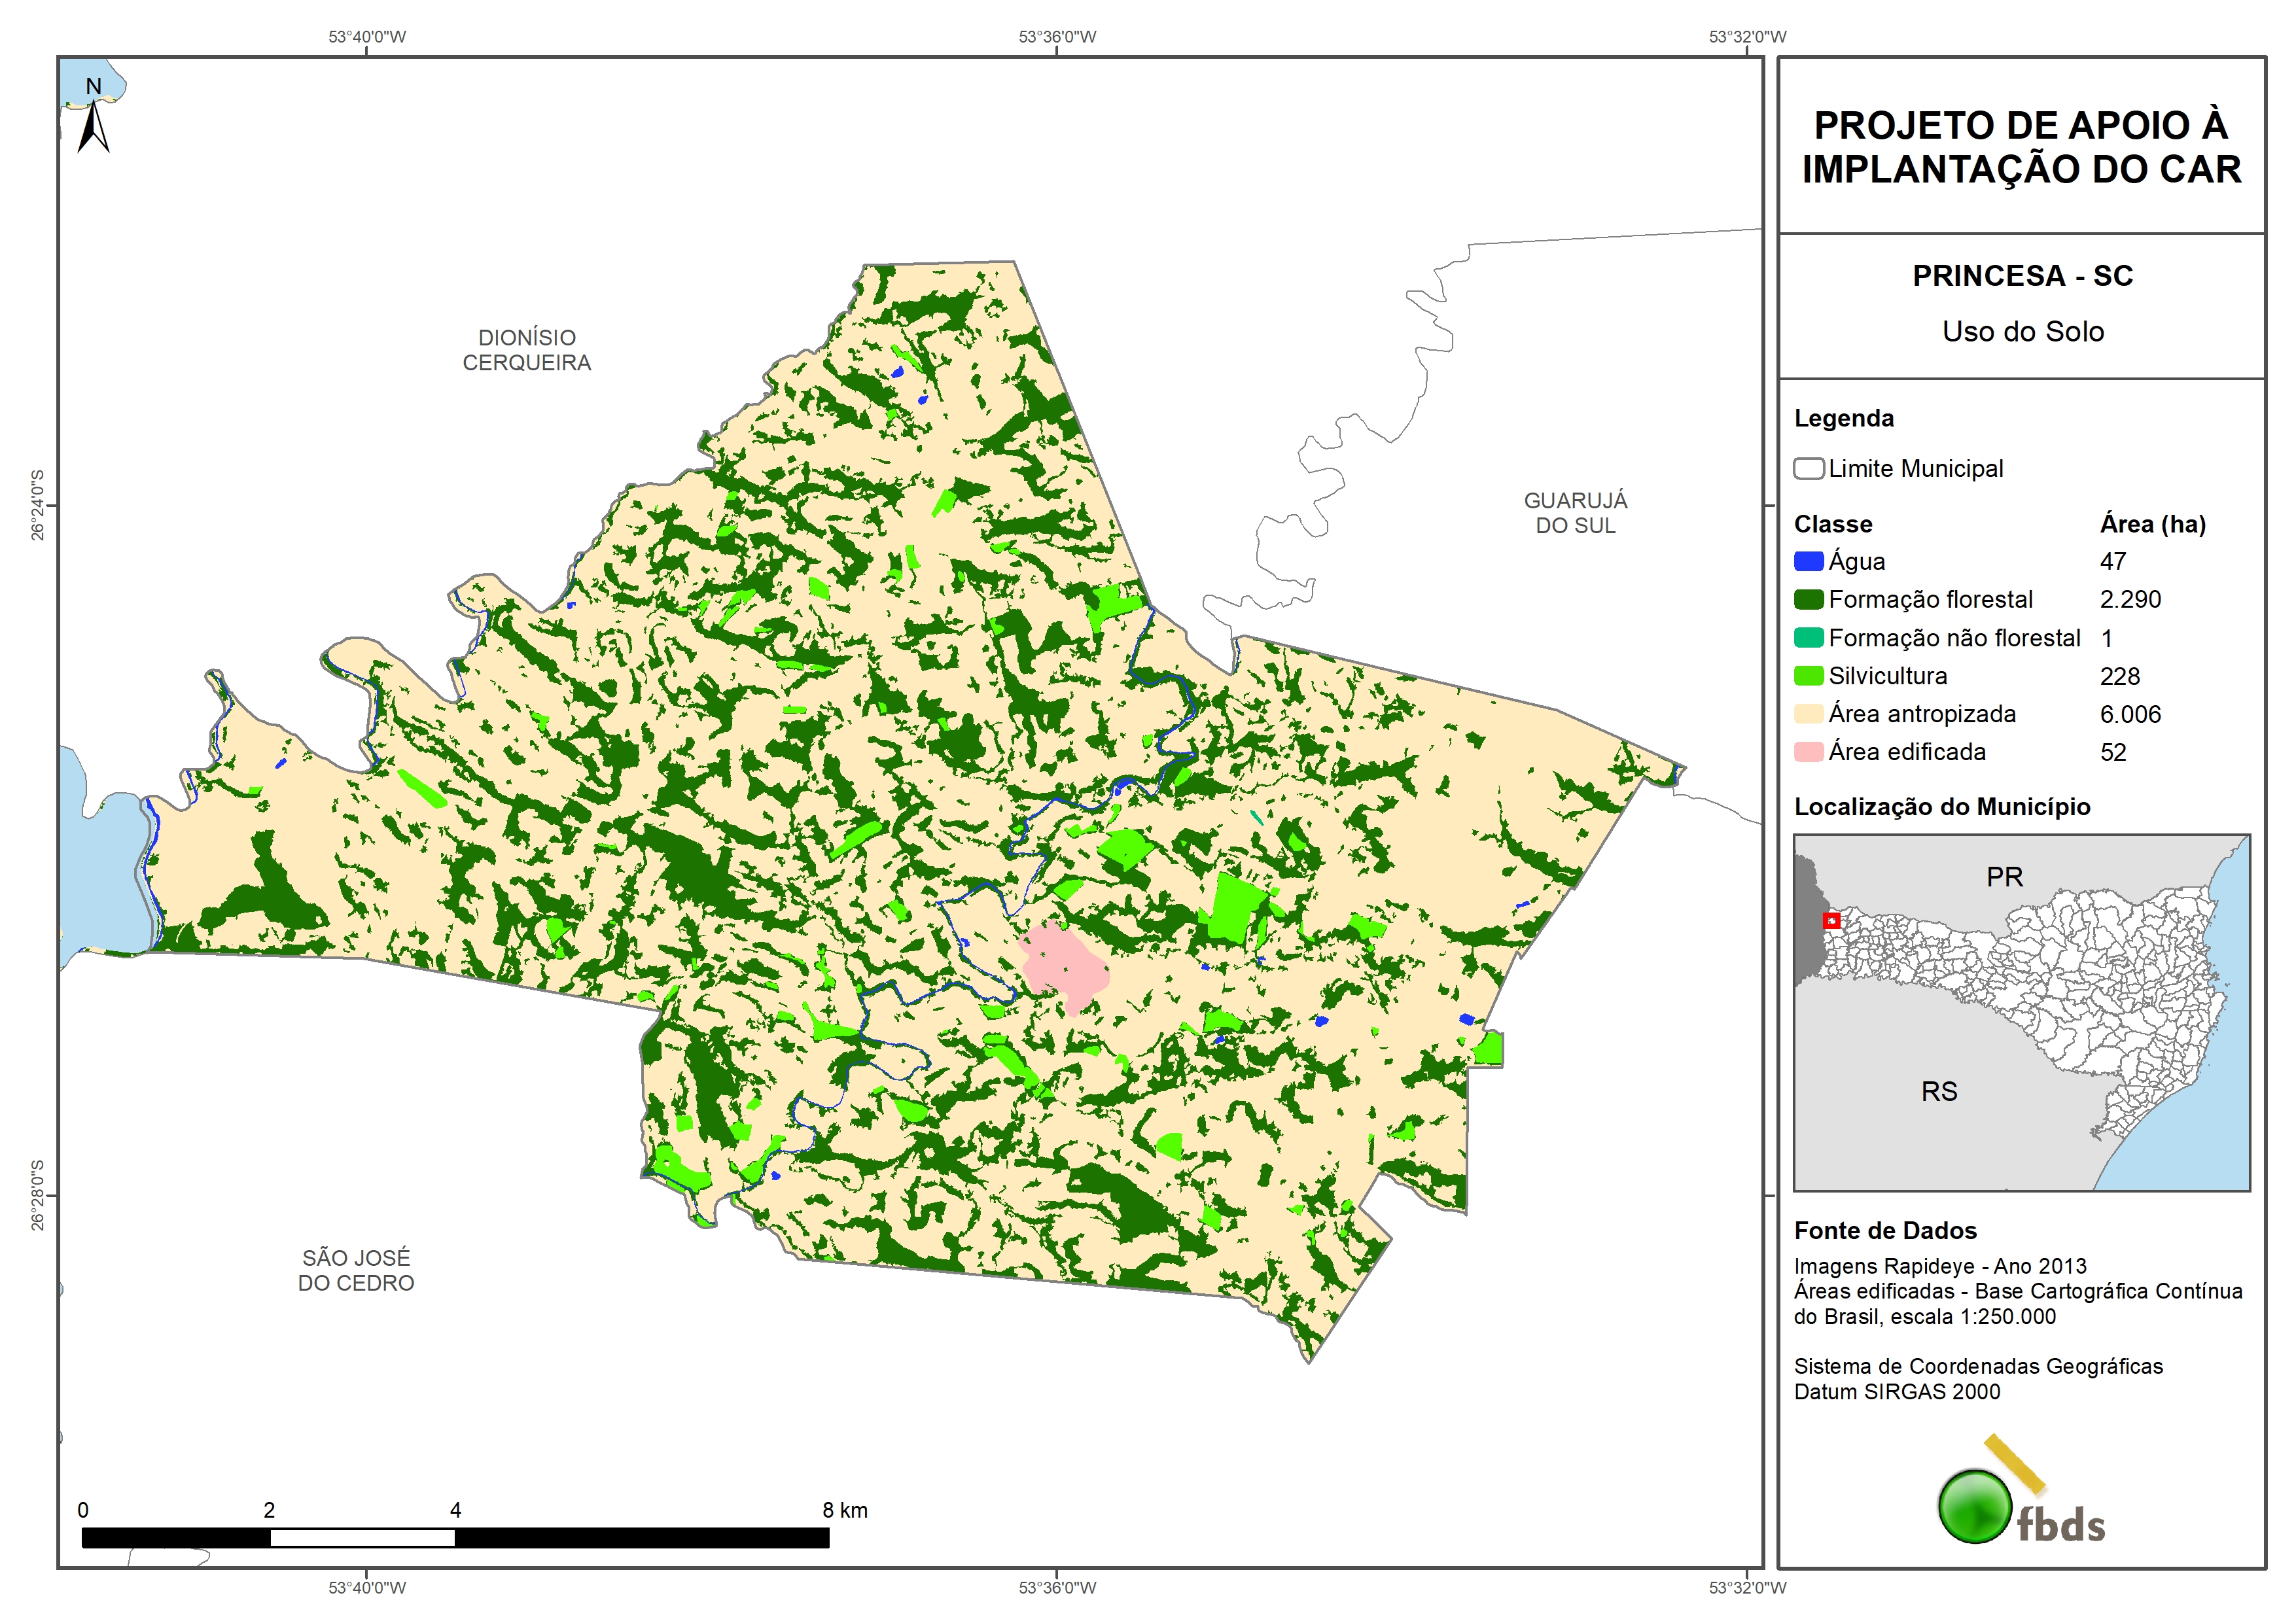Viewport: 2296px width, 1623px height.
Task: Click the red location marker in inset map
Action: pos(1831,921)
